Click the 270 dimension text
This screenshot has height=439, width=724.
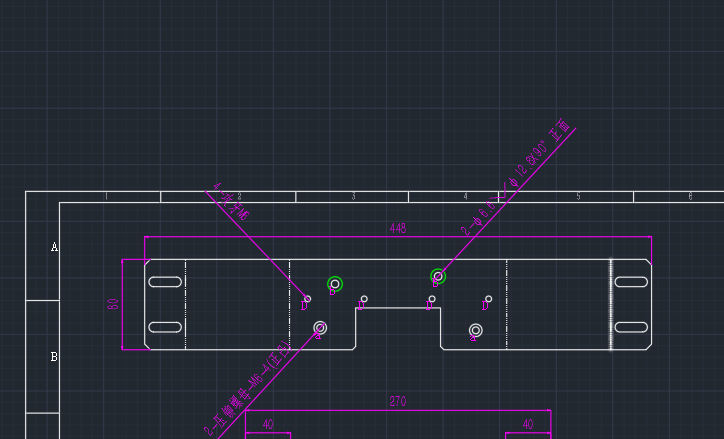[397, 402]
